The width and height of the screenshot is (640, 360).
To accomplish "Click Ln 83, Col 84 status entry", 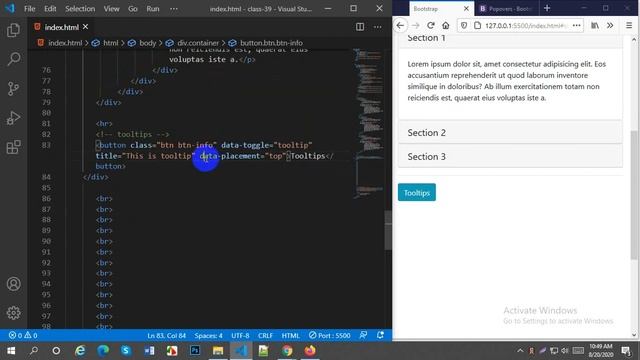I will (x=167, y=336).
